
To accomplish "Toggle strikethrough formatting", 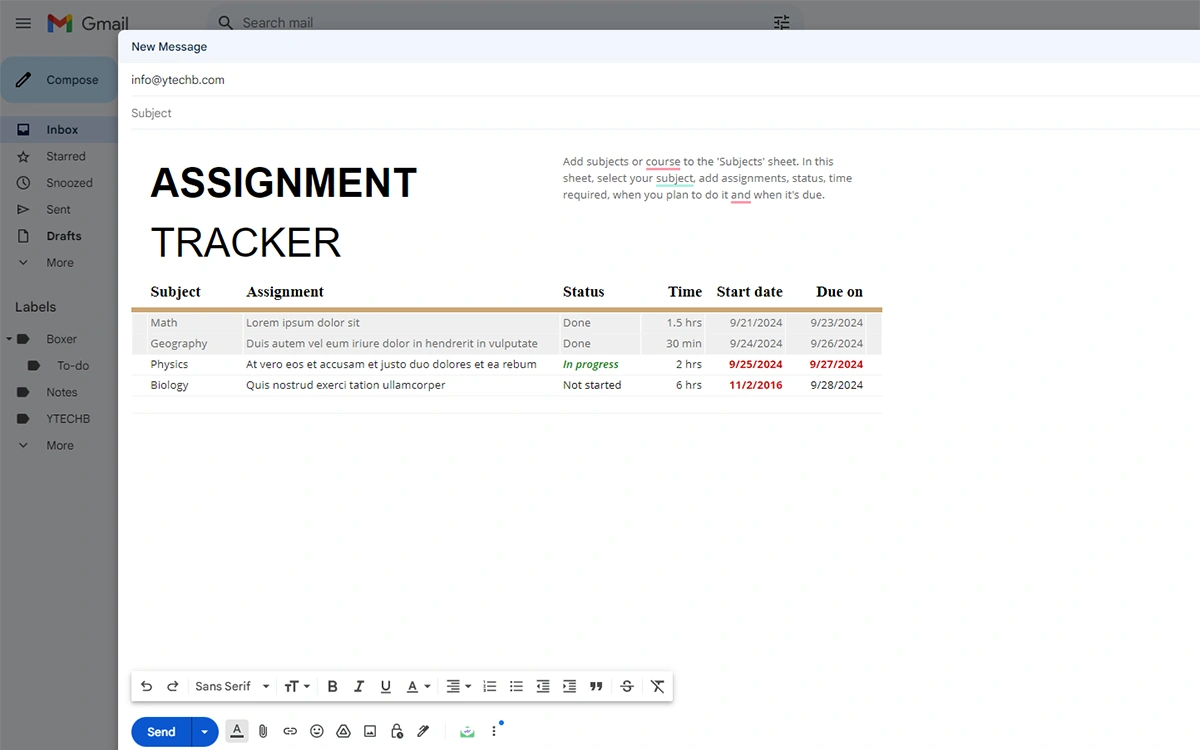I will coord(627,686).
